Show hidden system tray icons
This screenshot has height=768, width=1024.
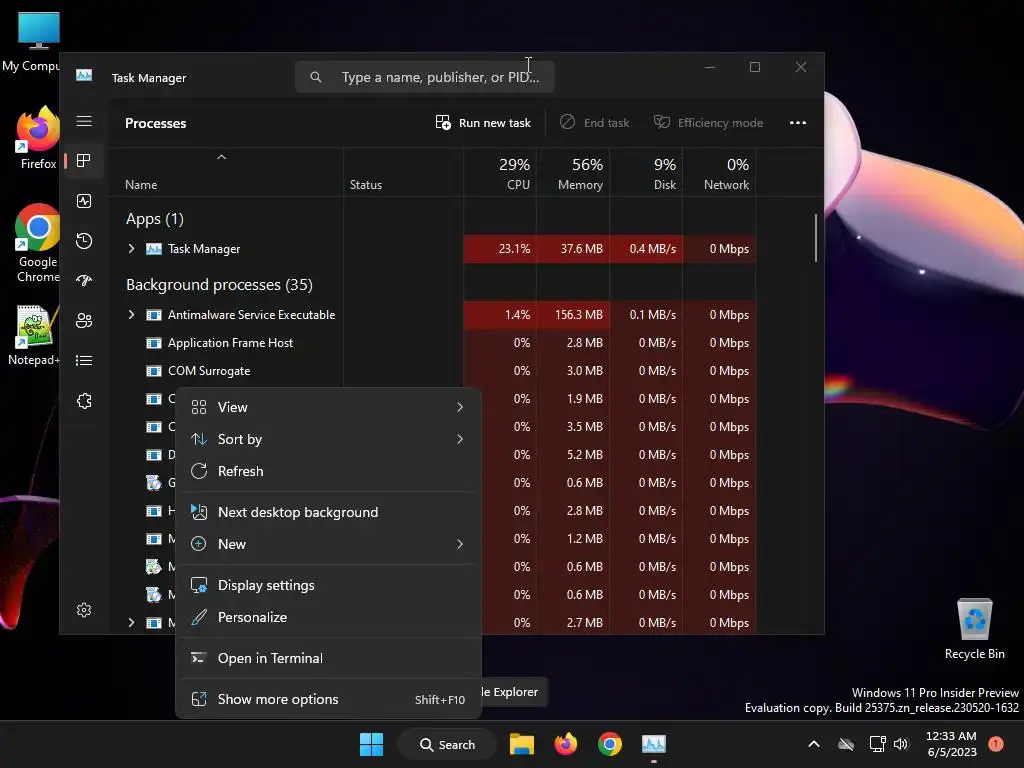(814, 744)
